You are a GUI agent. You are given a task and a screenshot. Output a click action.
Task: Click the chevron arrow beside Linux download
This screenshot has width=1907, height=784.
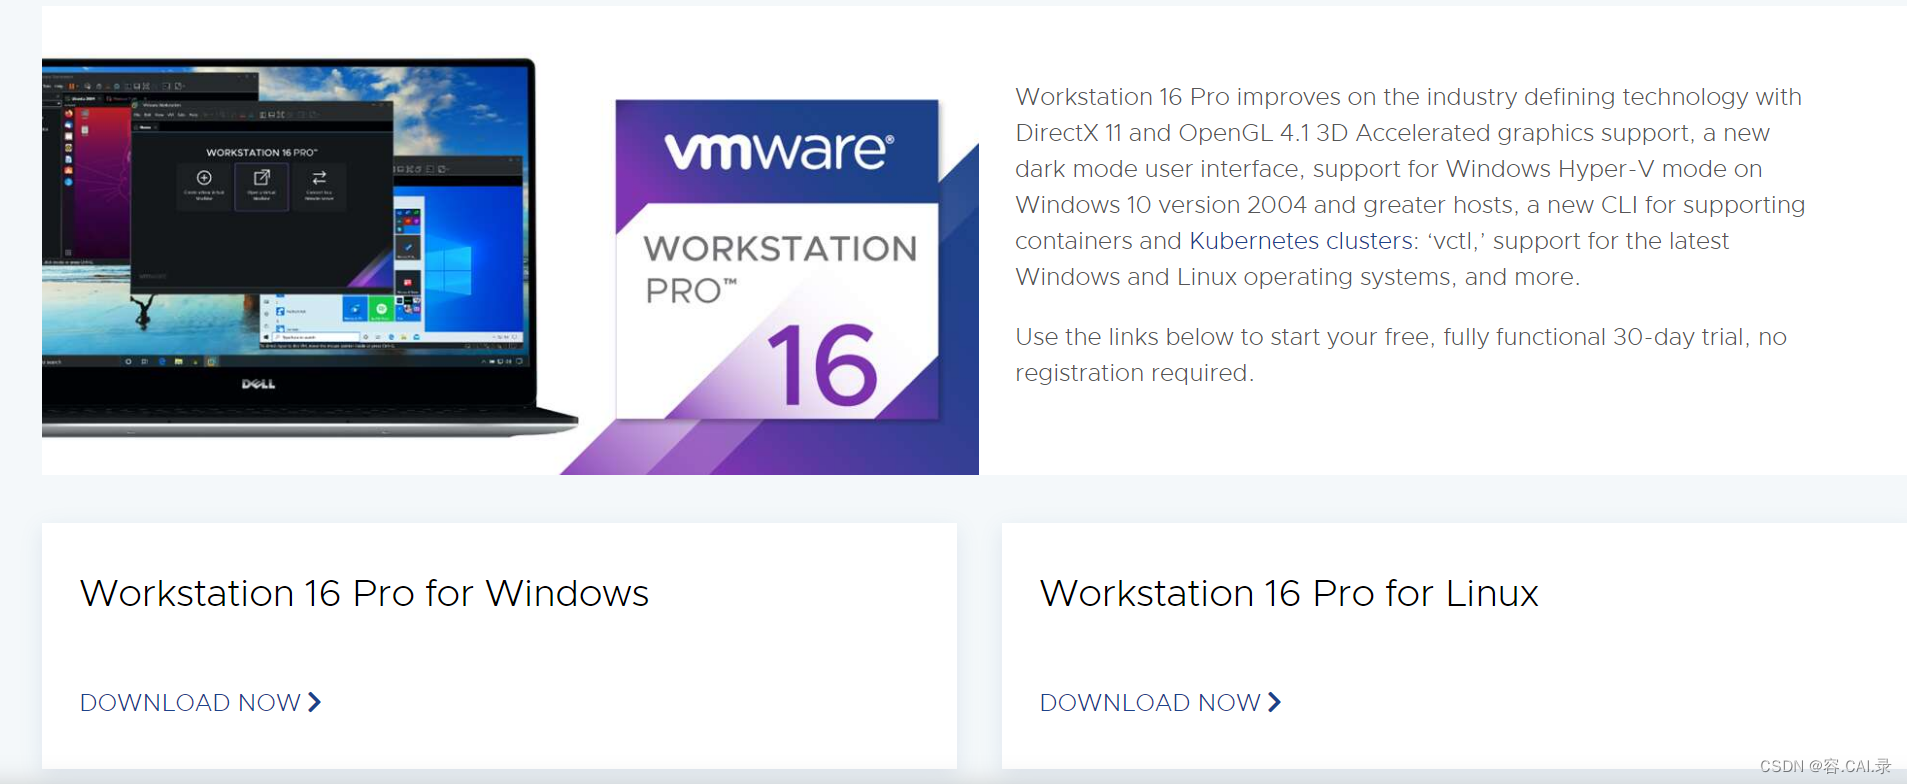tap(1274, 702)
